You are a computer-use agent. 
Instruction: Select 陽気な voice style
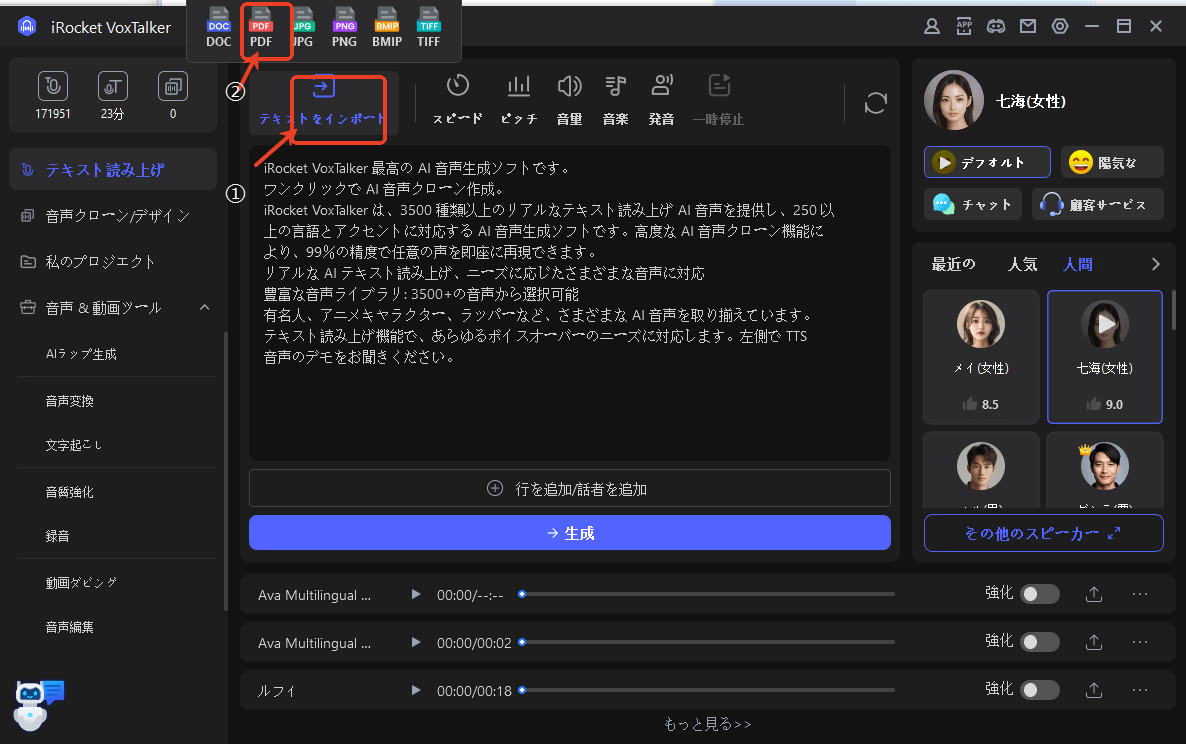(x=1112, y=162)
